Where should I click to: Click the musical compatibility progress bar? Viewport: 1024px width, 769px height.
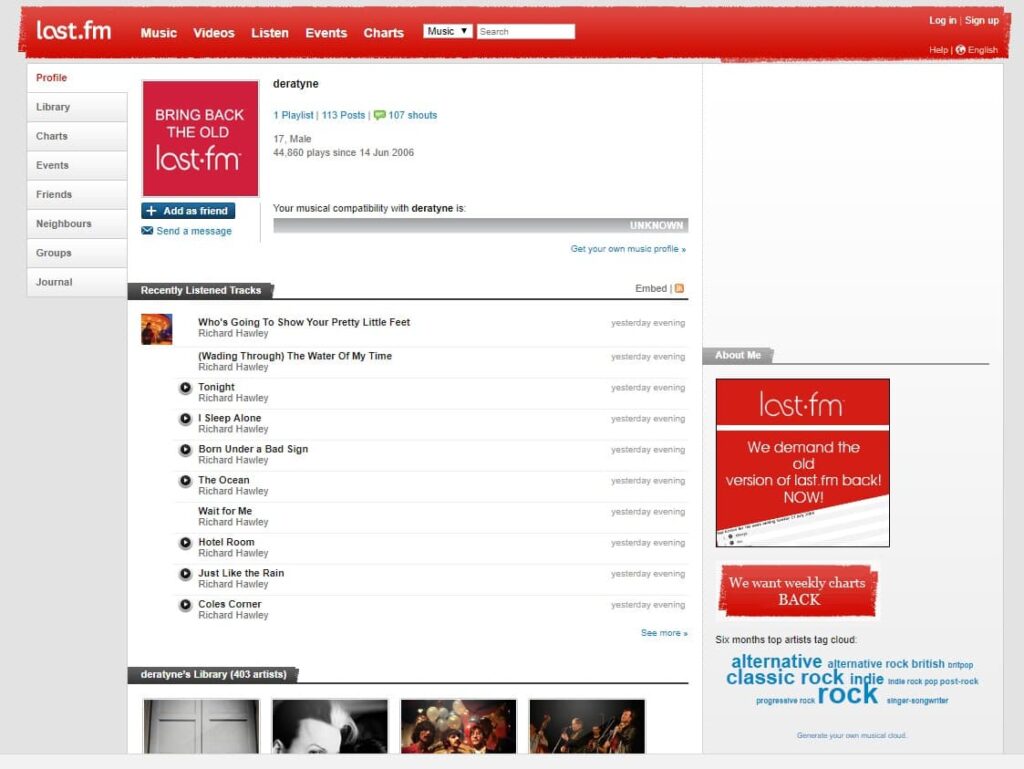(481, 225)
